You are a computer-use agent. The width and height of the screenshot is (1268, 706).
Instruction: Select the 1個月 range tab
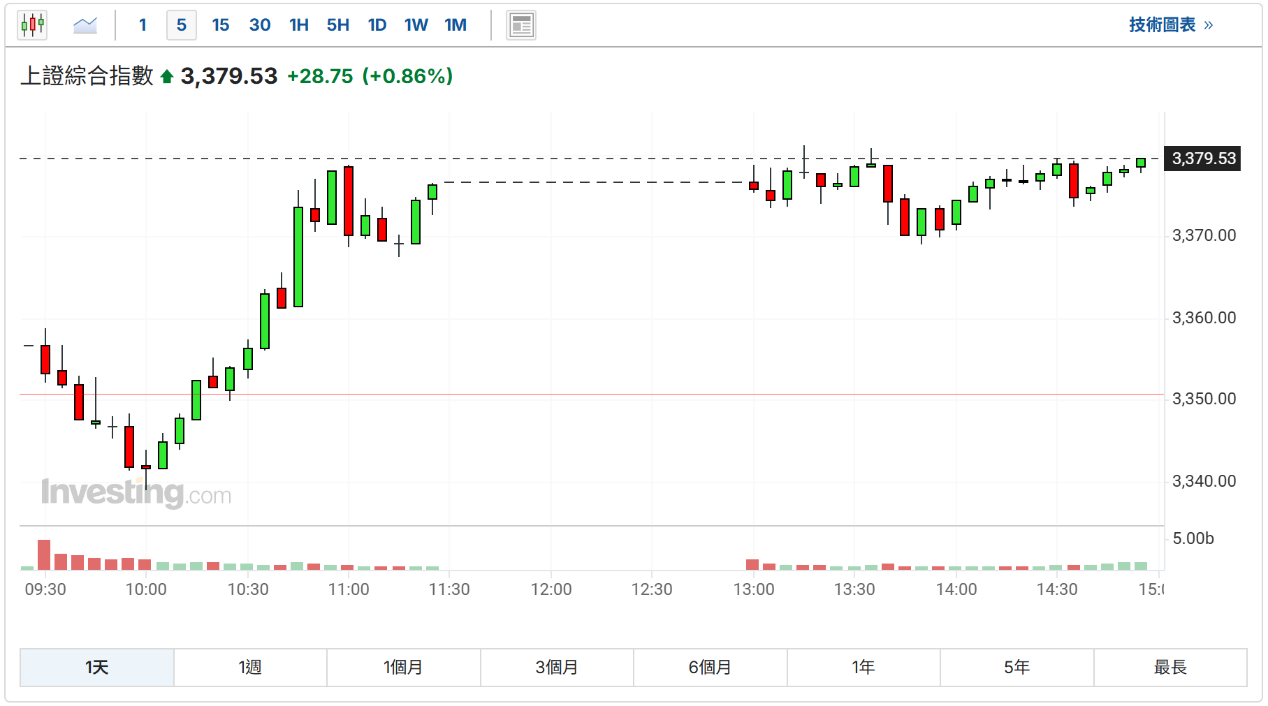[x=403, y=667]
